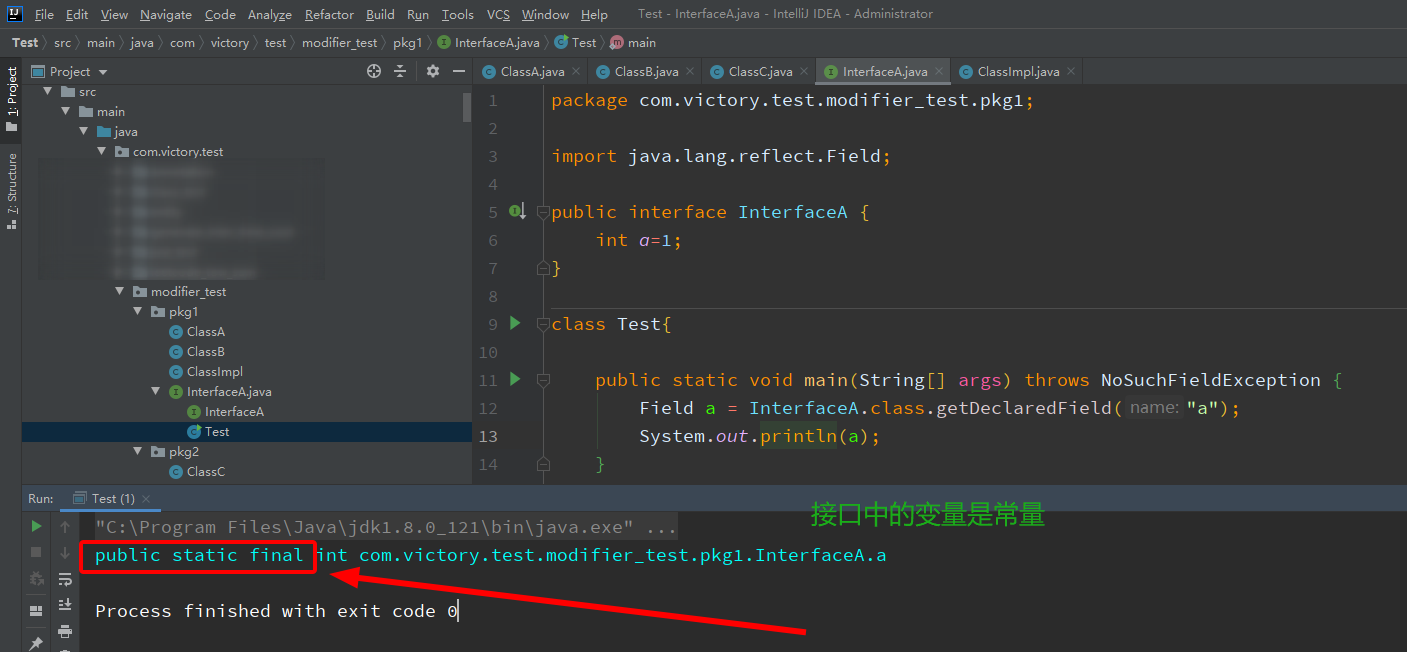Print the Run console output
1407x652 pixels.
(x=65, y=631)
